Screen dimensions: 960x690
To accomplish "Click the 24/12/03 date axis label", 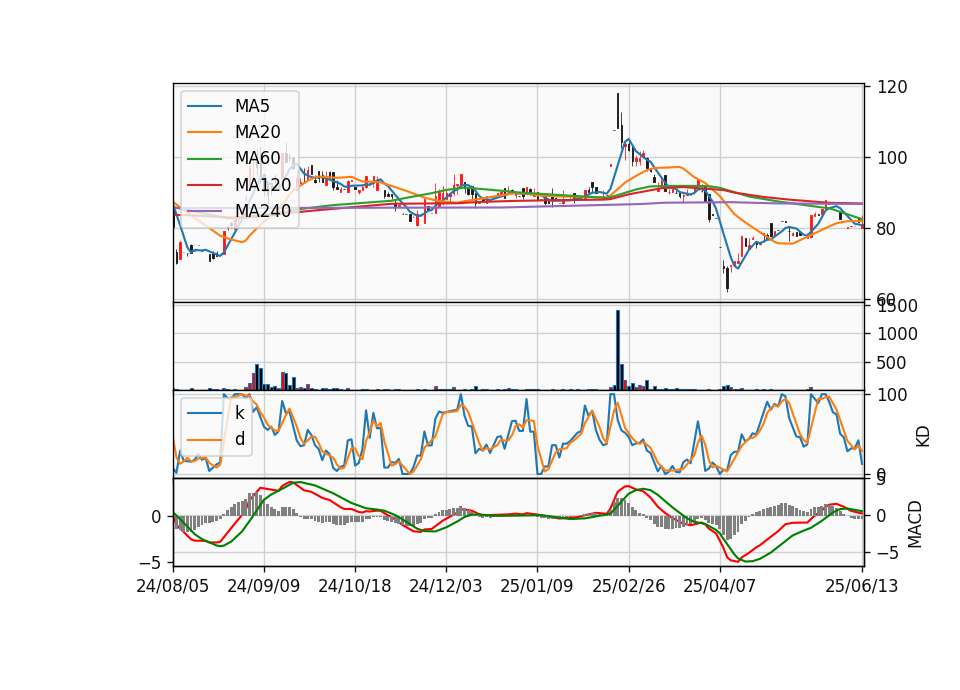I will pyautogui.click(x=446, y=586).
